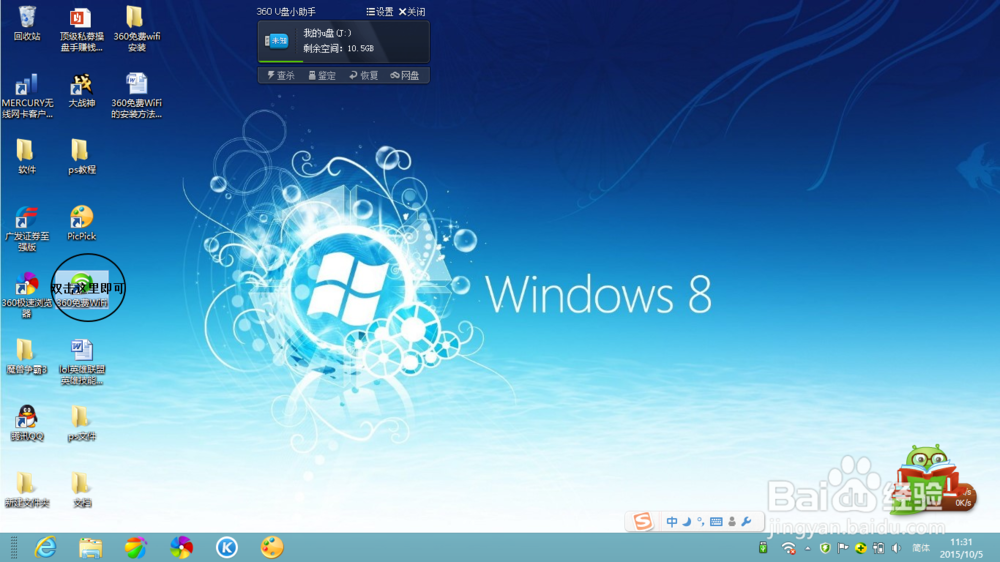Viewport: 1000px width, 562px height.
Task: Open Action Center flag tray icon
Action: coord(842,548)
